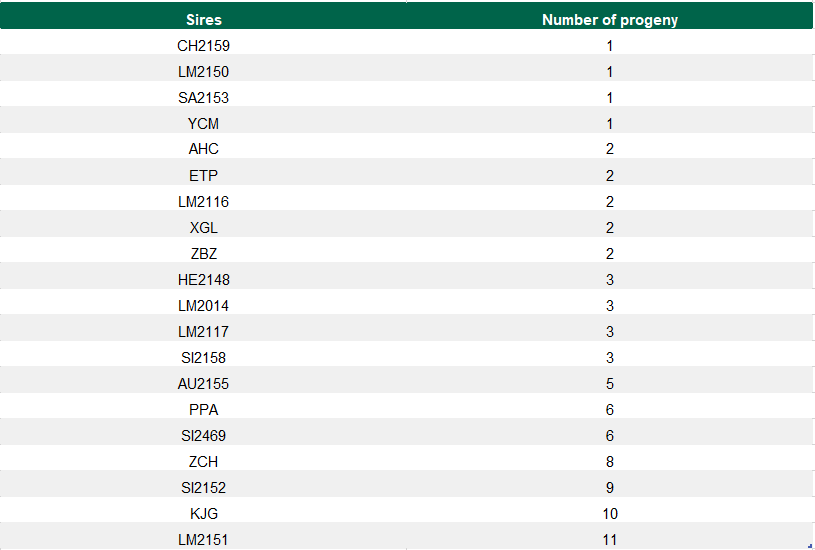Select the progeny count for LM2151
Viewport: 815px width, 550px height.
610,540
